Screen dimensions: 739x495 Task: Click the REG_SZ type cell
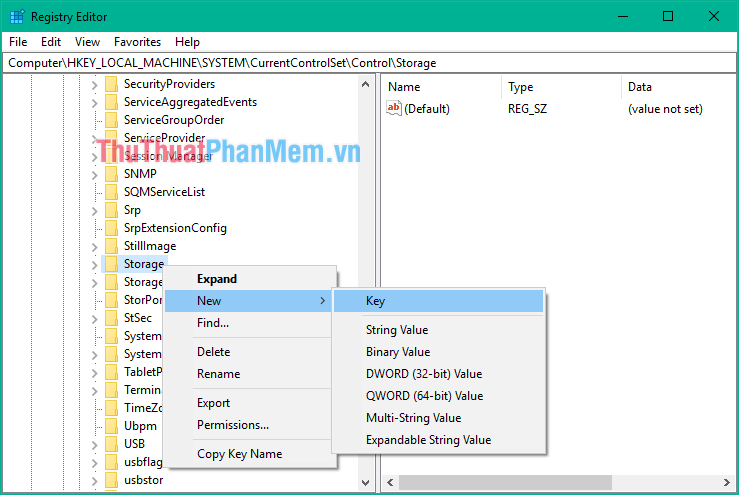pyautogui.click(x=527, y=109)
